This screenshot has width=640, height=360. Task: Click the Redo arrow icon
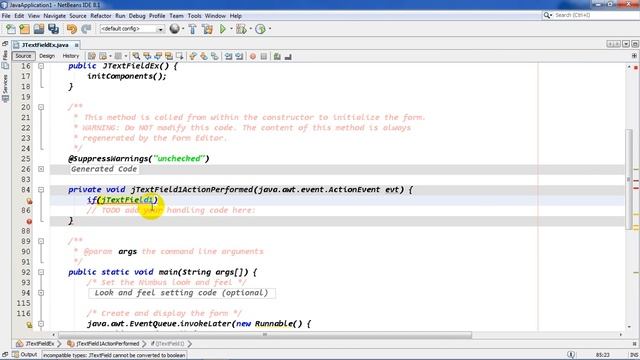[x=86, y=29]
